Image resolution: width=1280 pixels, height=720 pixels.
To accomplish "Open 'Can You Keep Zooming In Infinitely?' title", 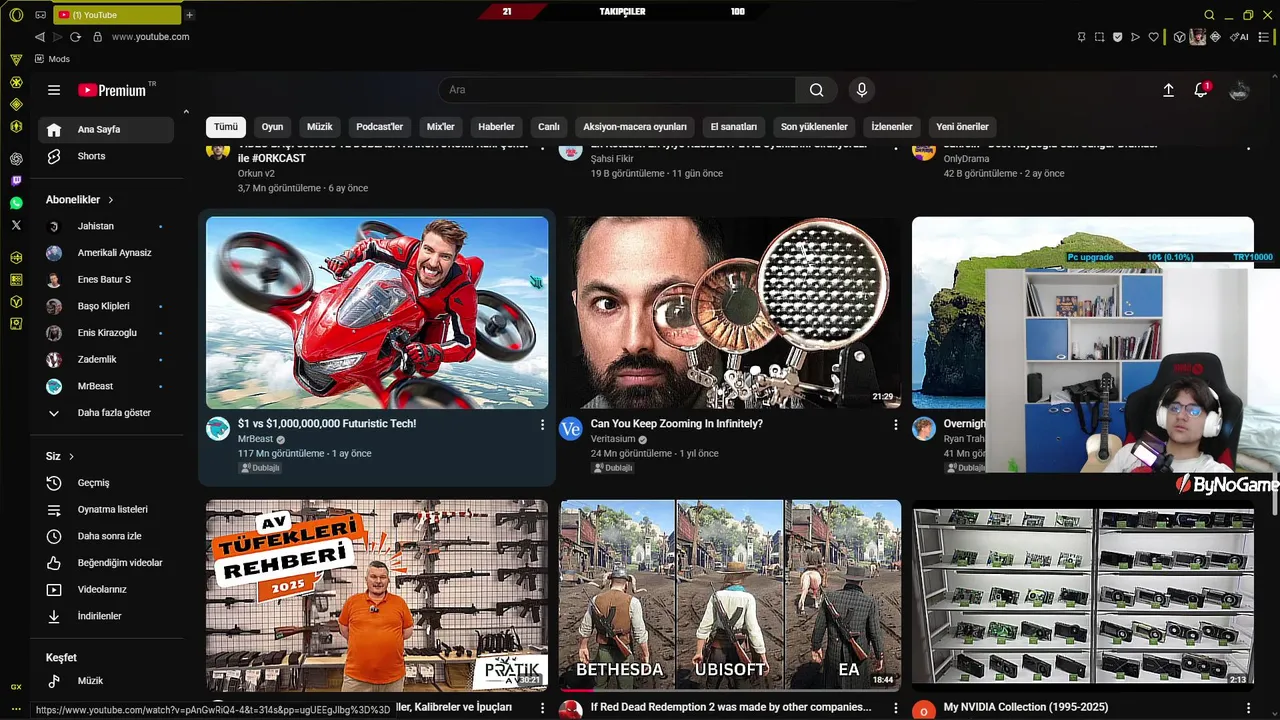I will click(x=677, y=424).
